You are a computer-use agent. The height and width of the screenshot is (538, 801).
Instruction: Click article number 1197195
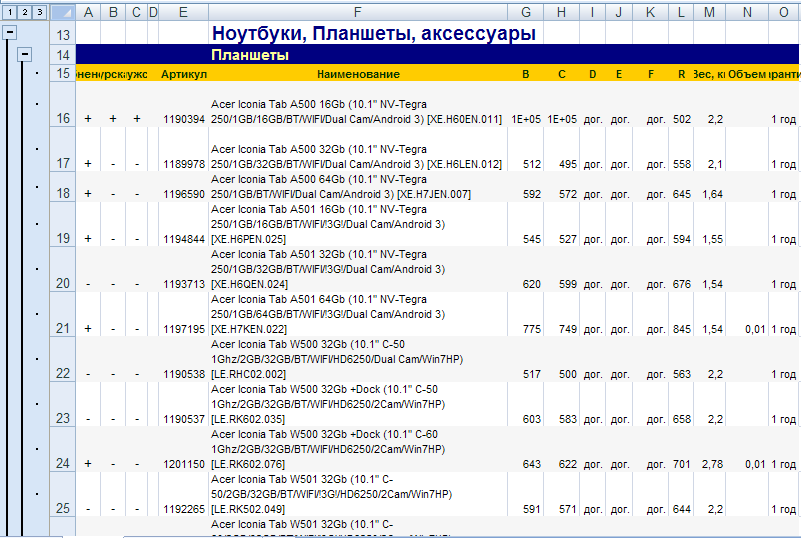[x=184, y=330]
